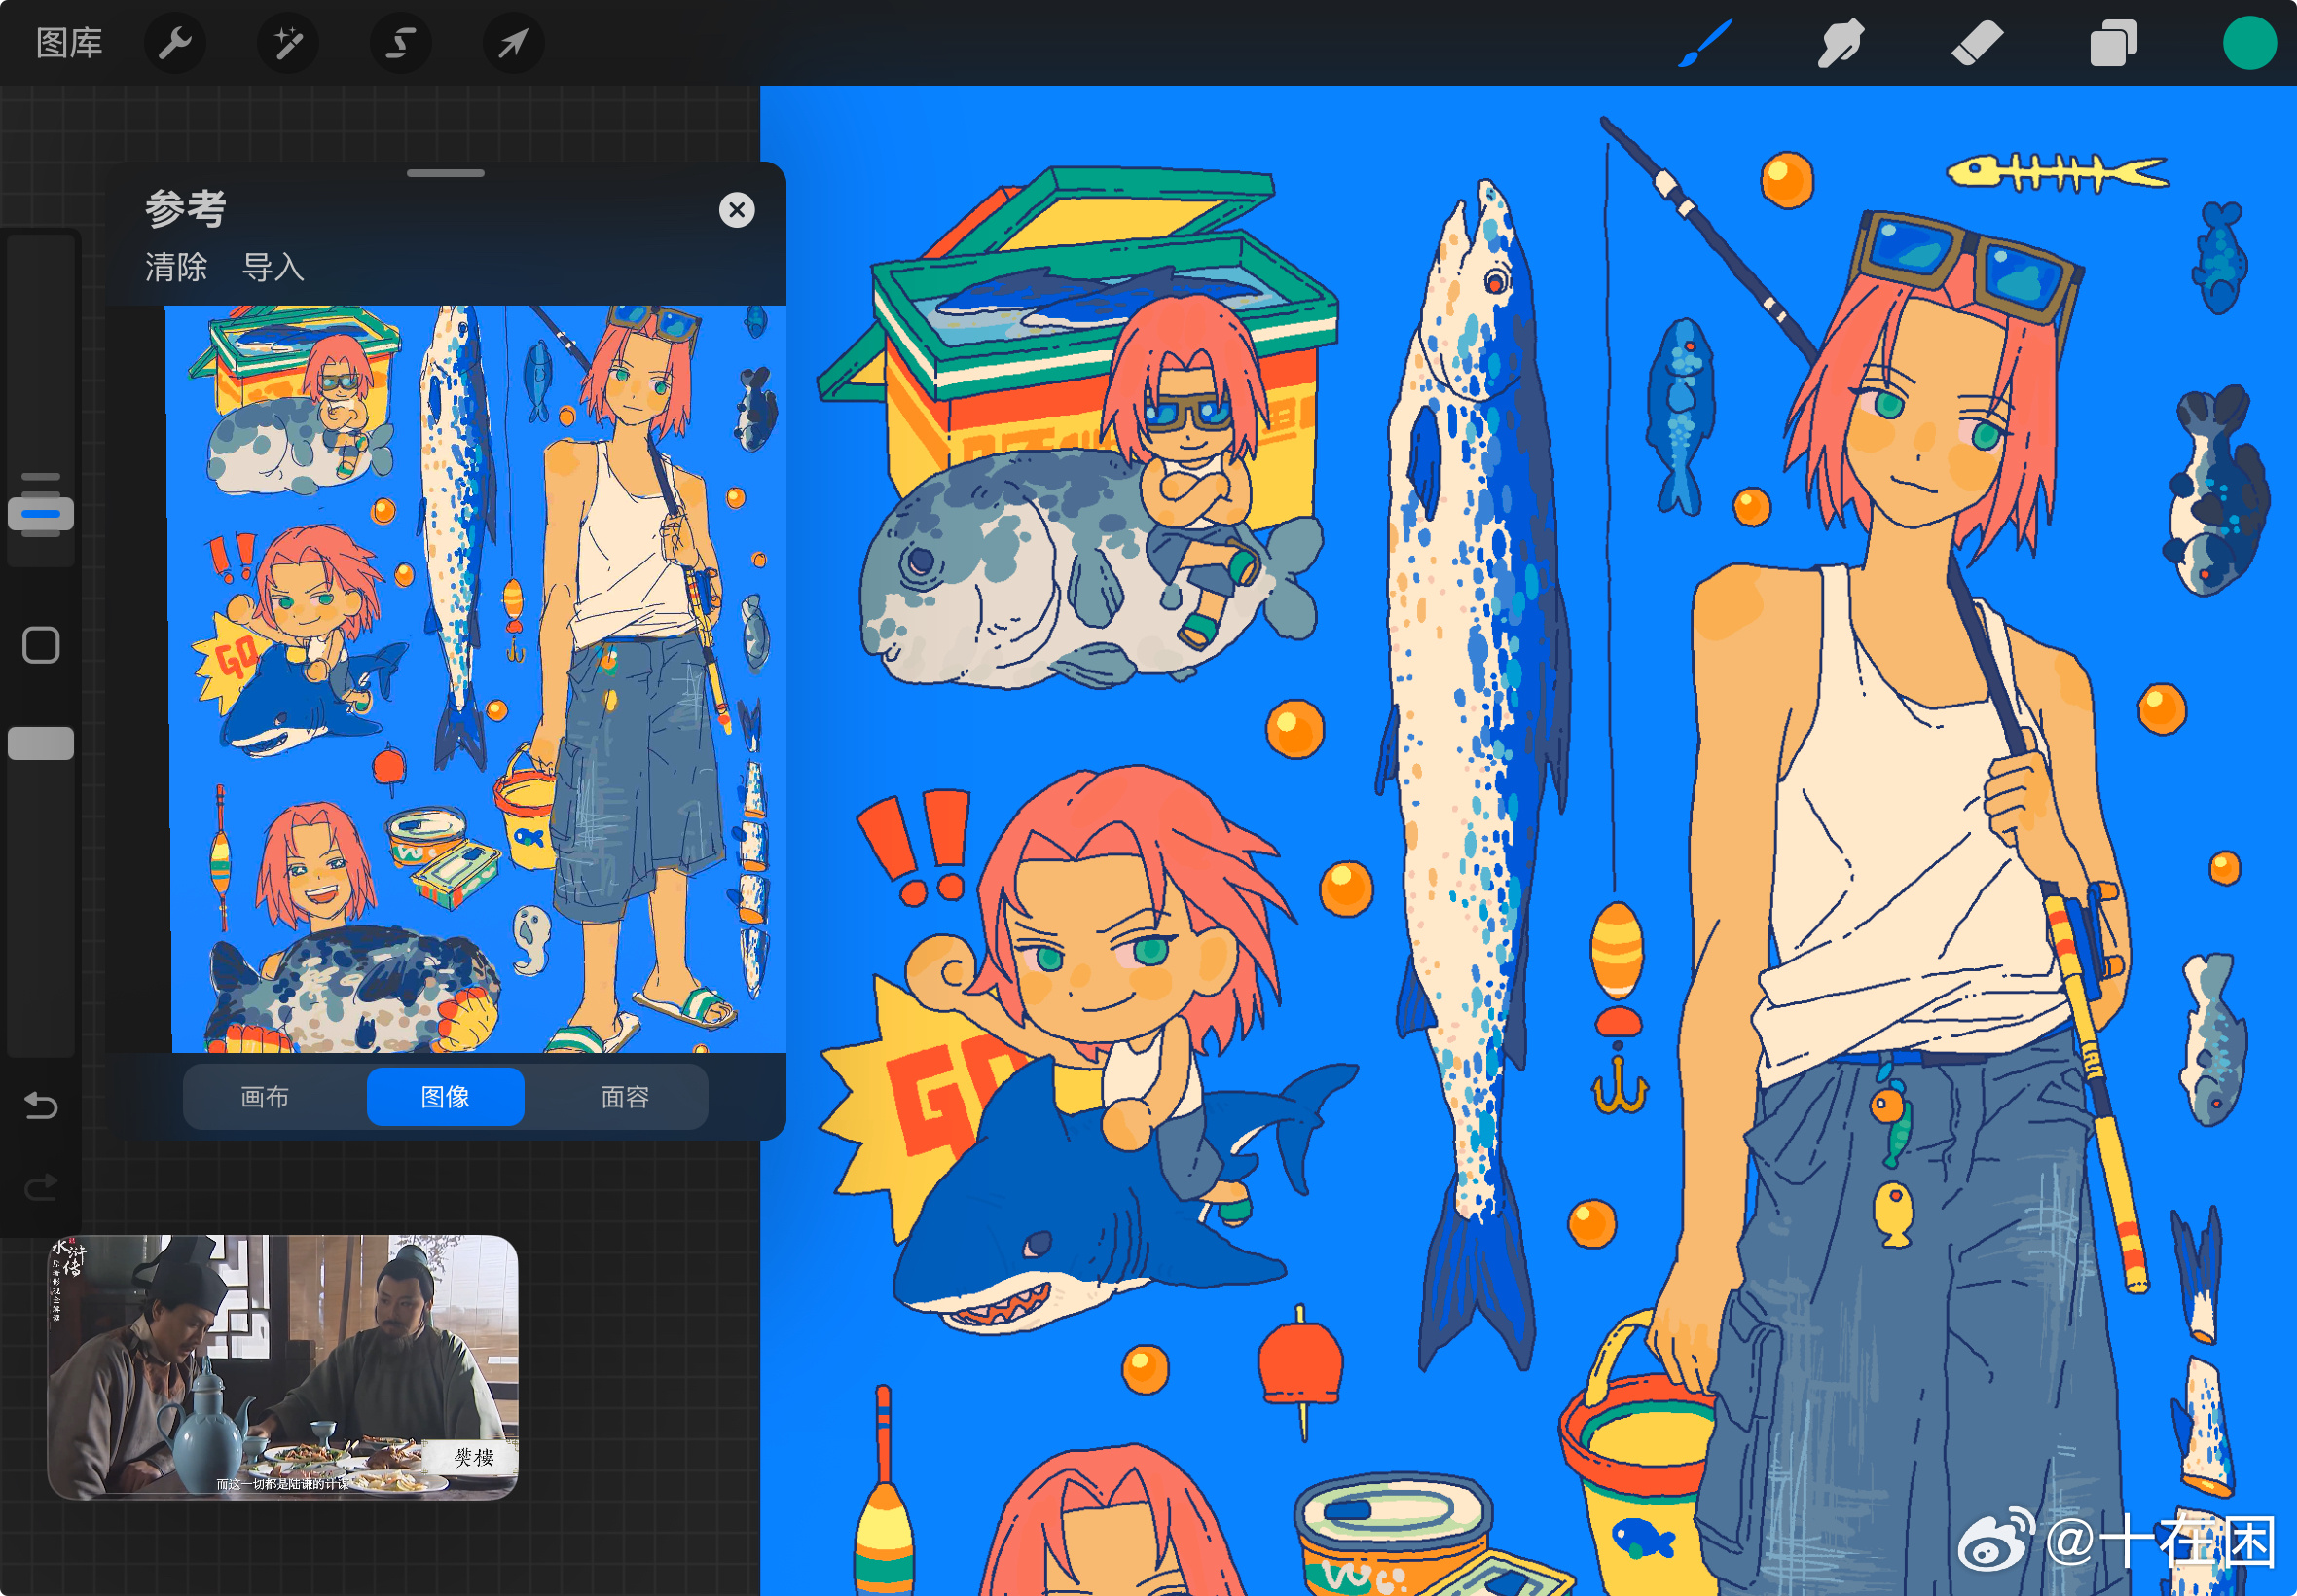Viewport: 2297px width, 1596px height.
Task: Switch to the 面容 tab
Action: (625, 1097)
